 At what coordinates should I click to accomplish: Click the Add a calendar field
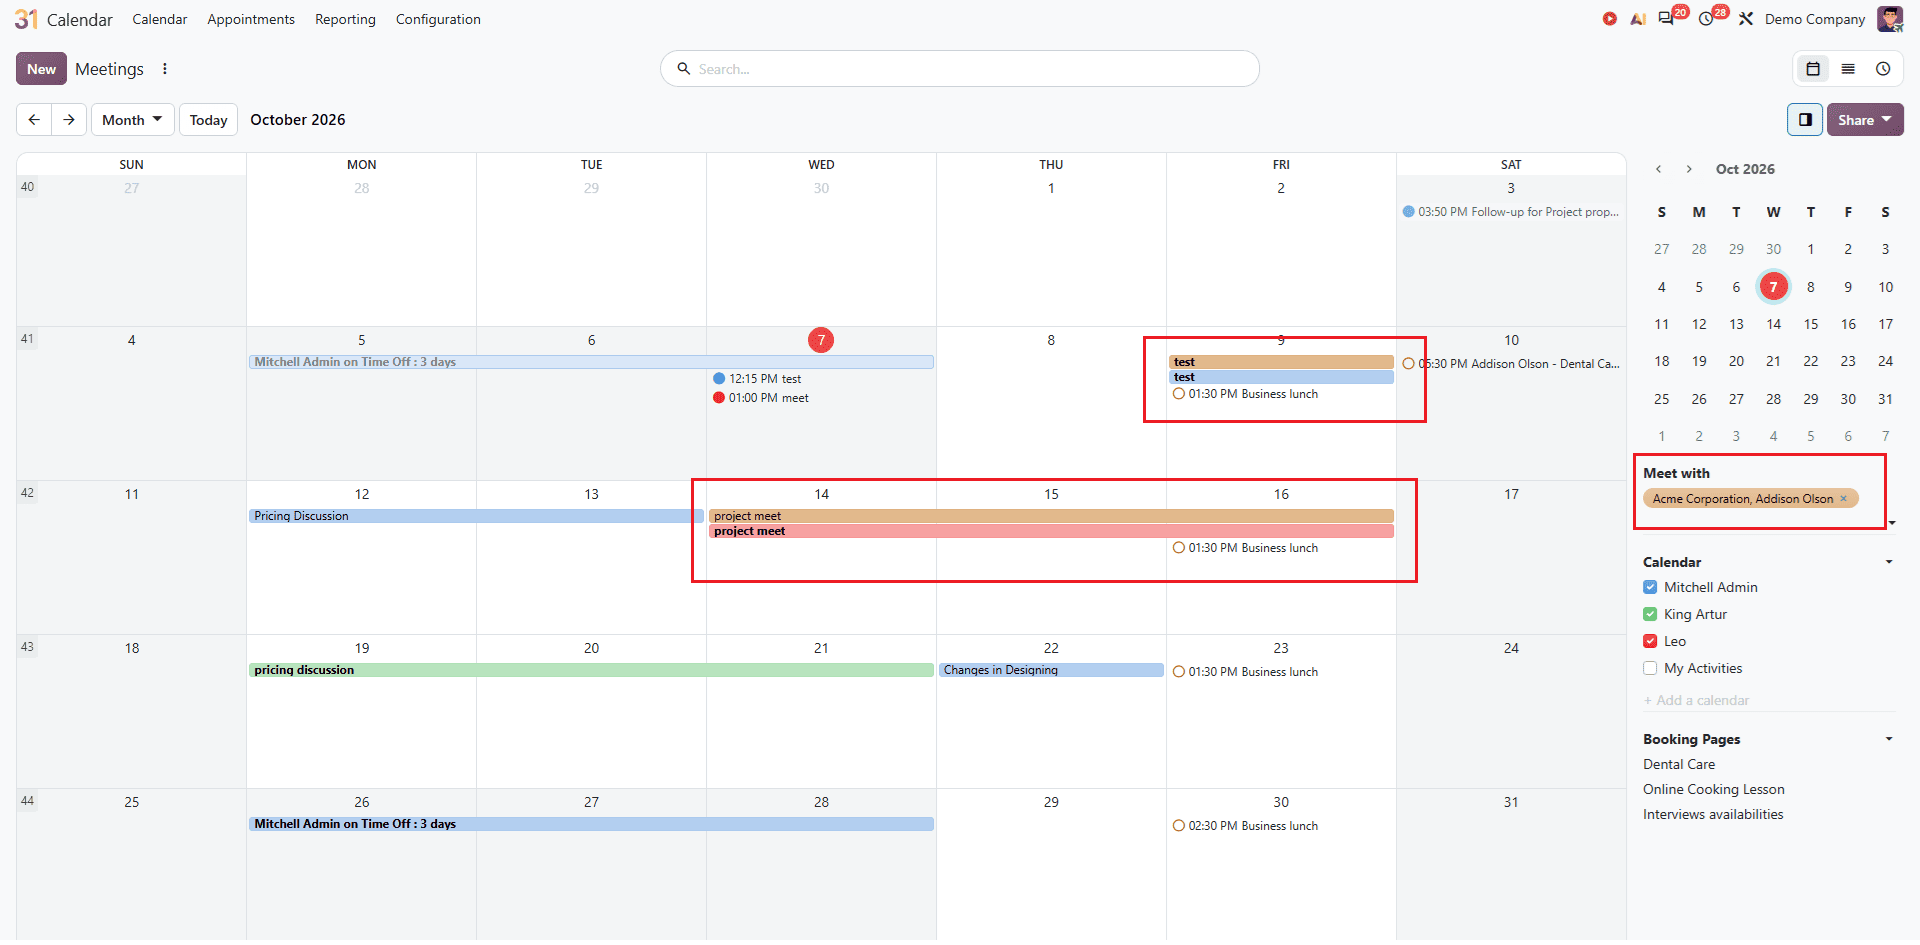1768,701
